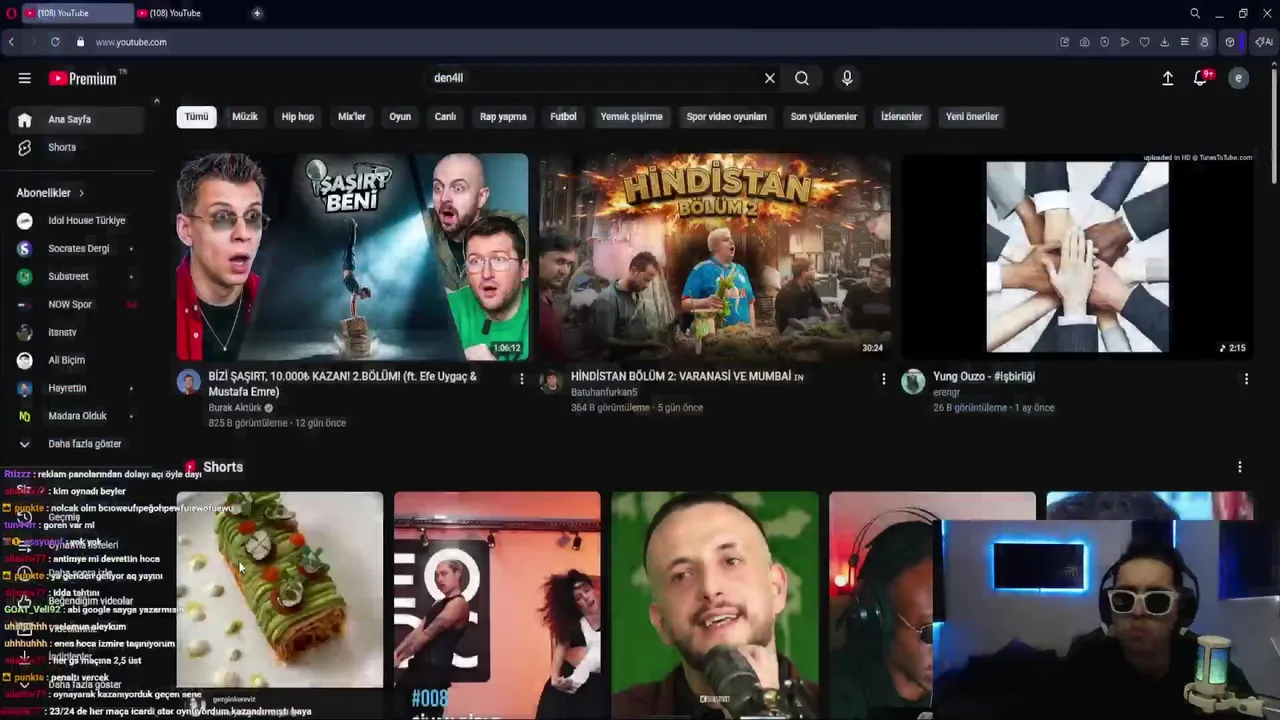Select the Müzik filter chip

click(245, 117)
